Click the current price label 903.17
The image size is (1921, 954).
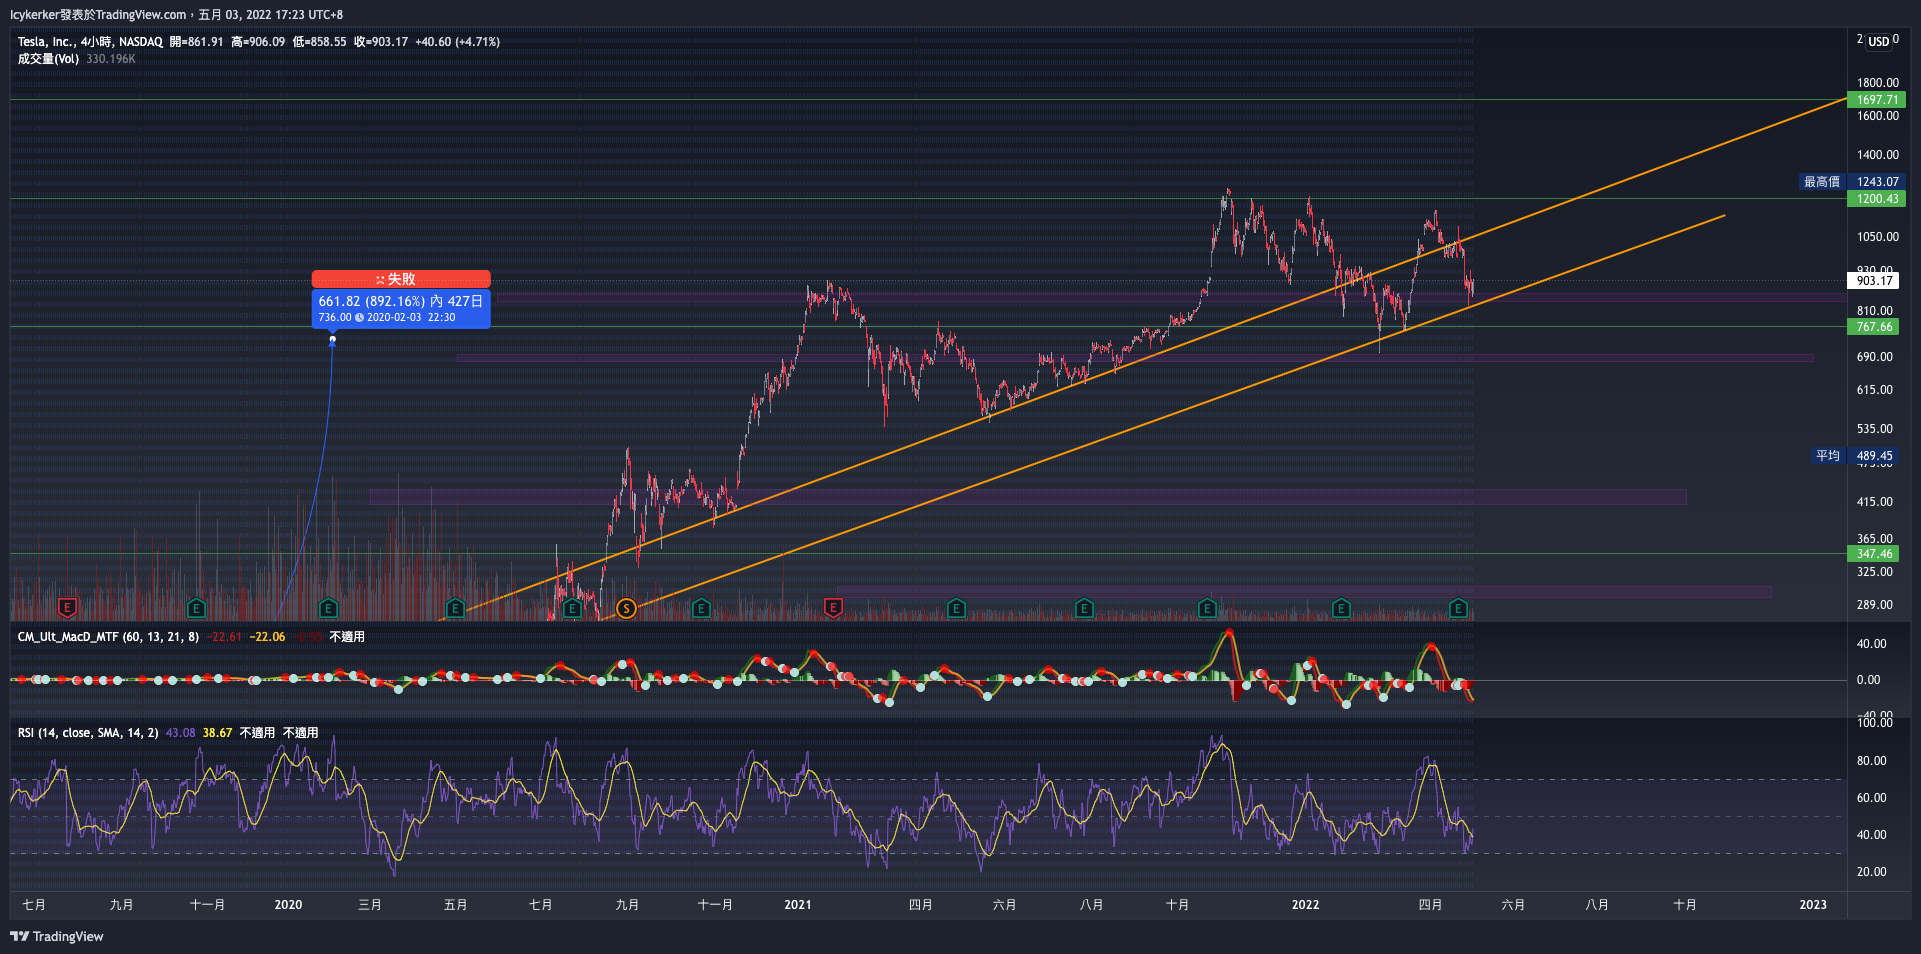pyautogui.click(x=1874, y=281)
